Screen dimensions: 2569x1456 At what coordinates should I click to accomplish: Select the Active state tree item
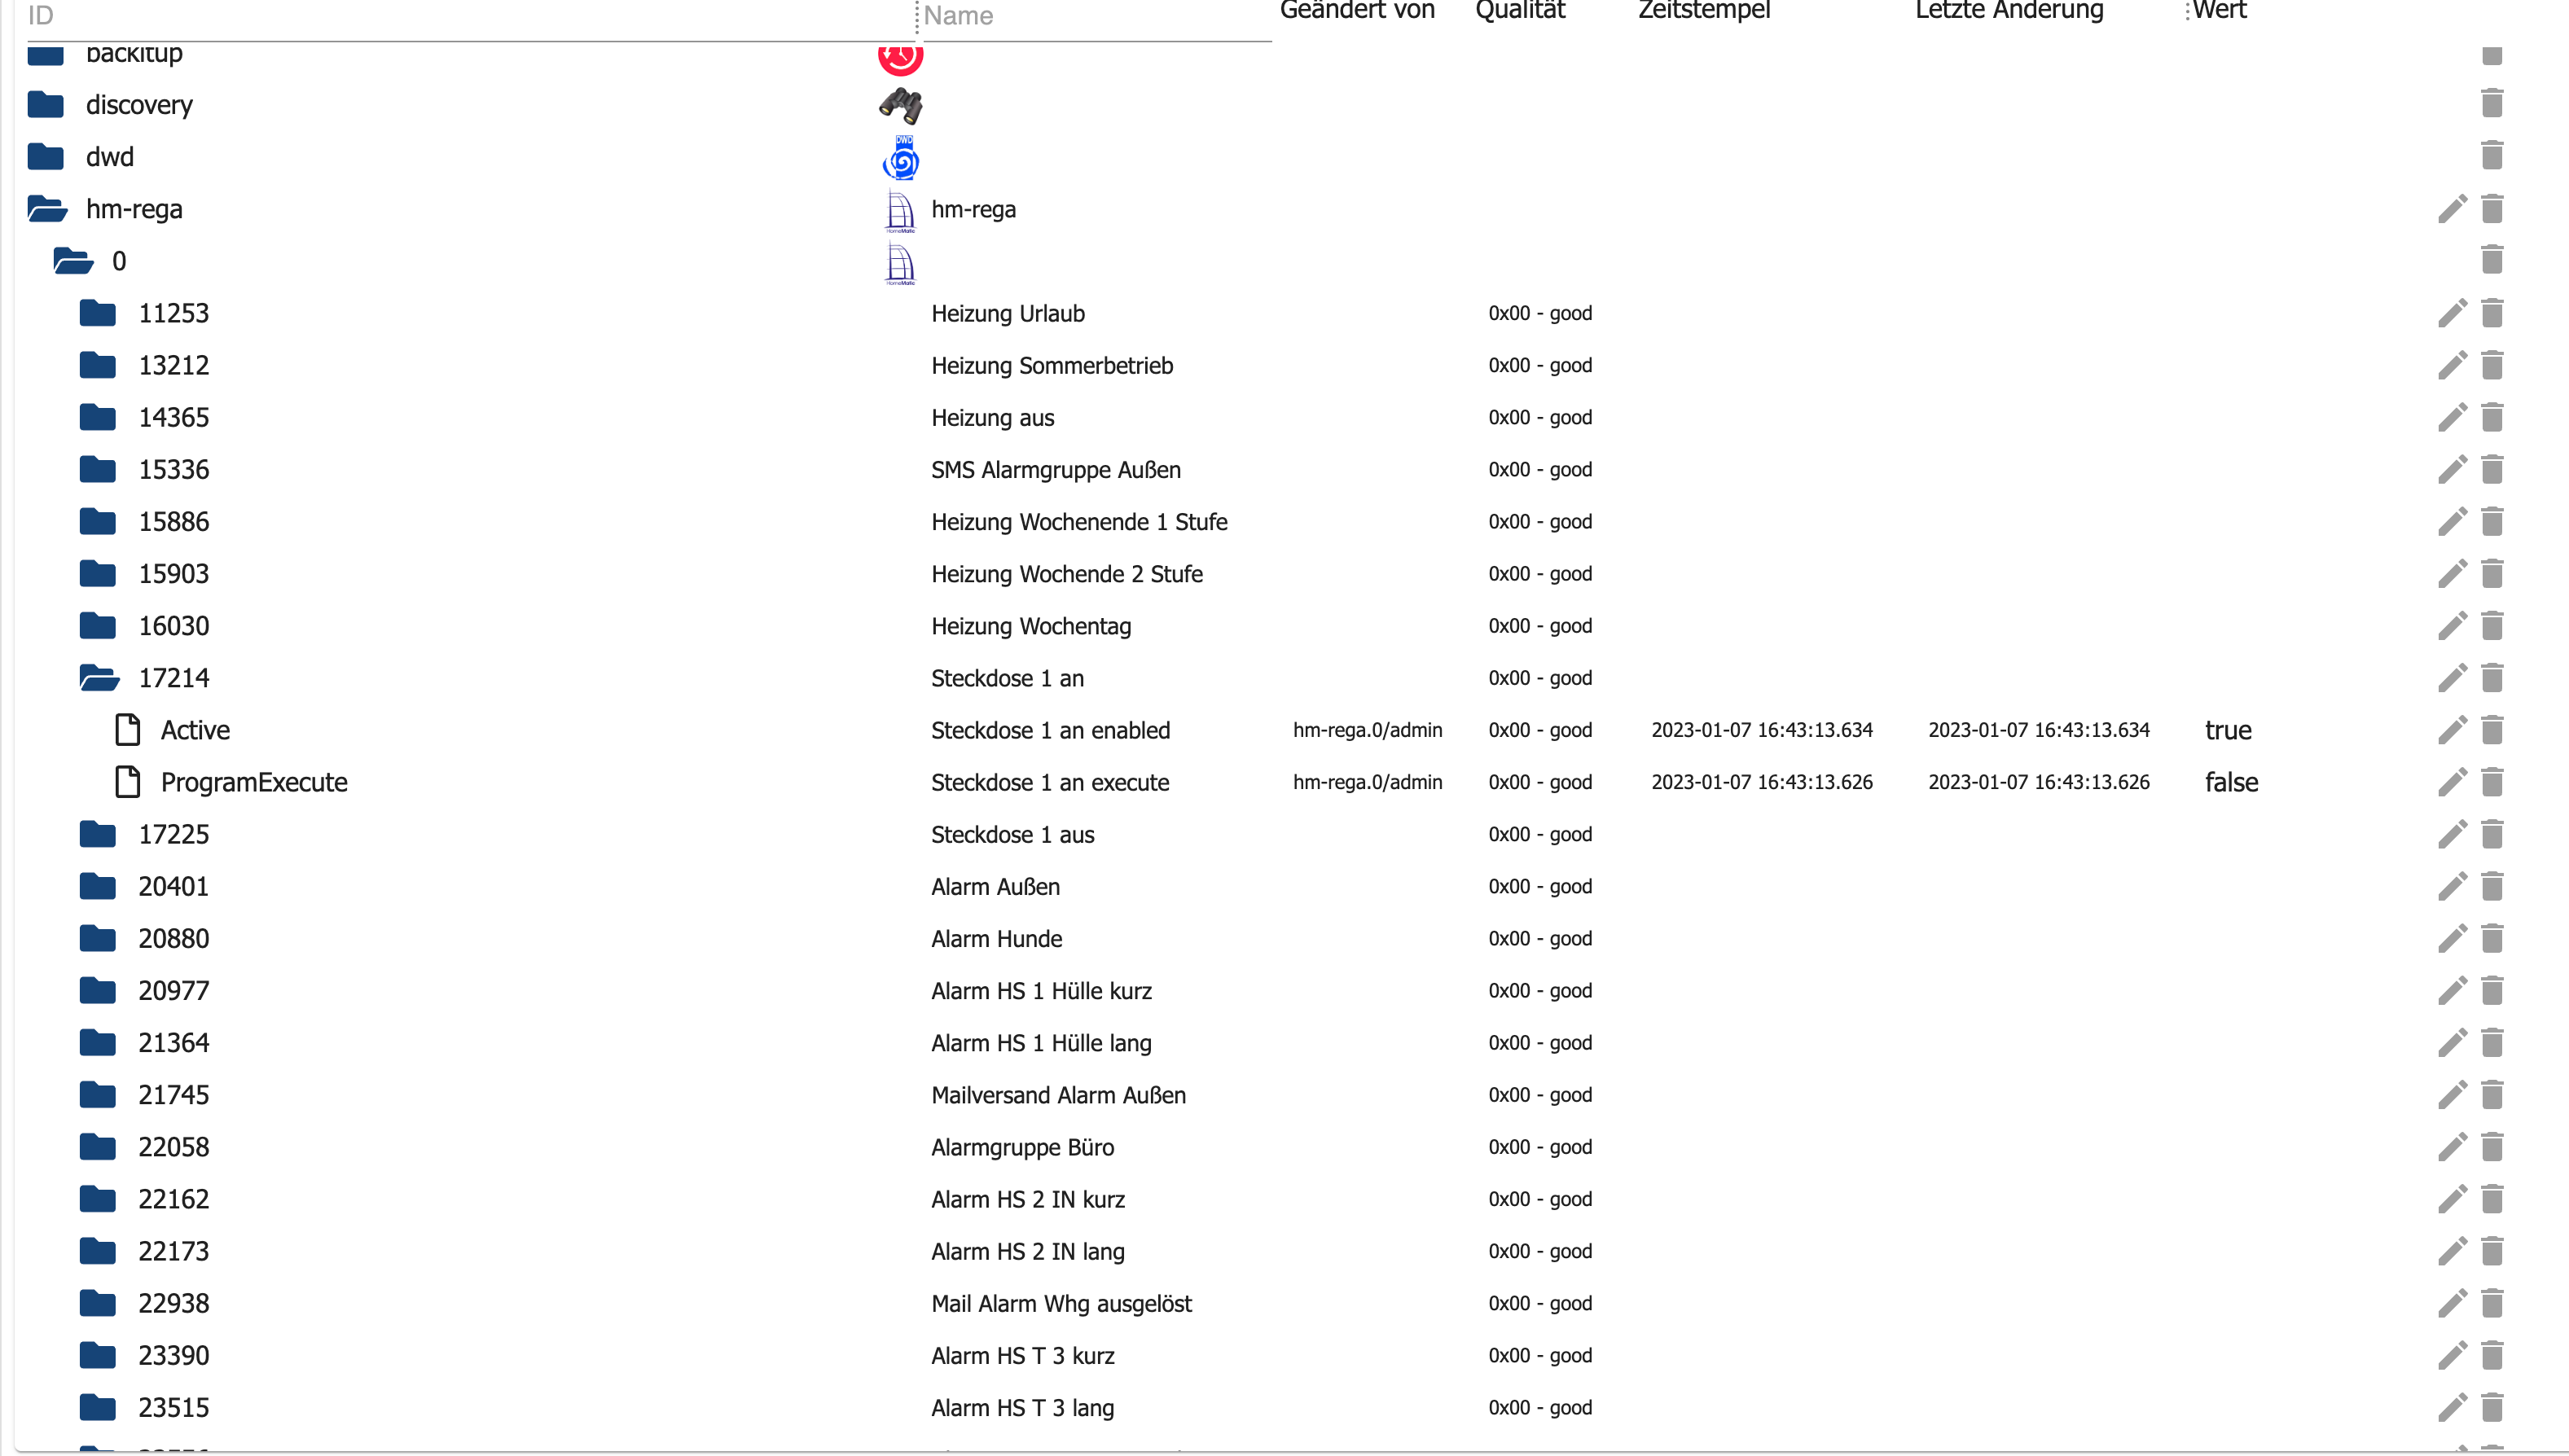195,730
